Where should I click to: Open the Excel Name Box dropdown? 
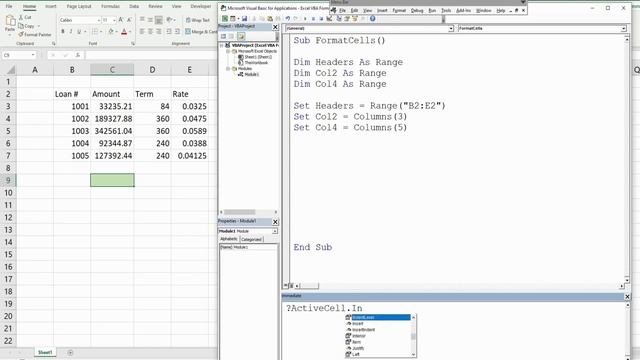point(33,55)
